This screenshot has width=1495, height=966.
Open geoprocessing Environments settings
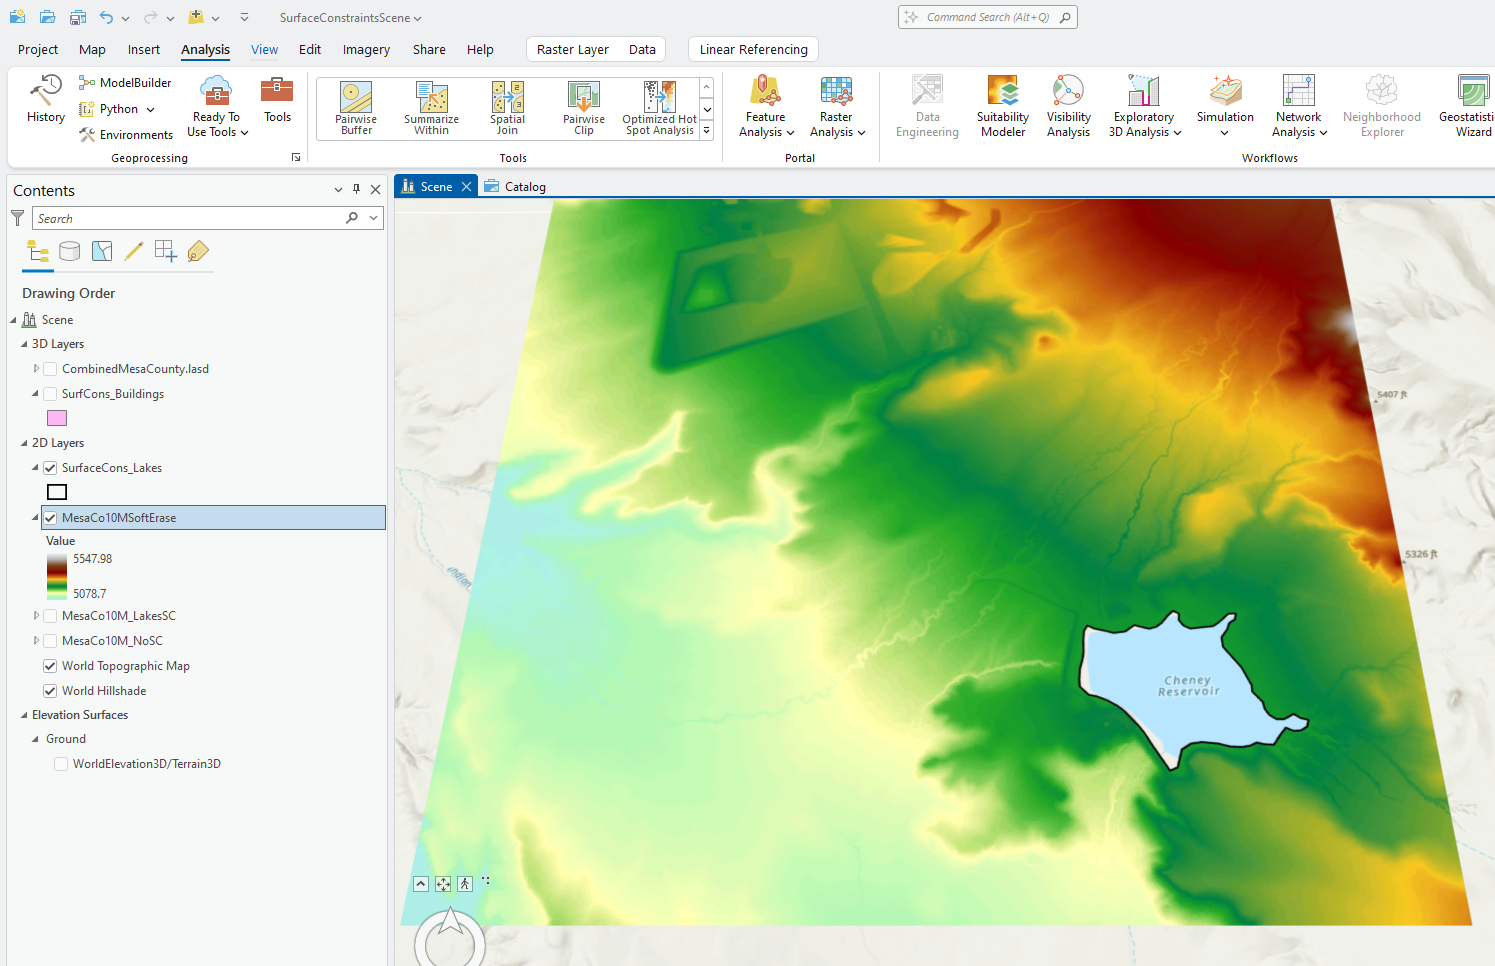[x=126, y=135]
